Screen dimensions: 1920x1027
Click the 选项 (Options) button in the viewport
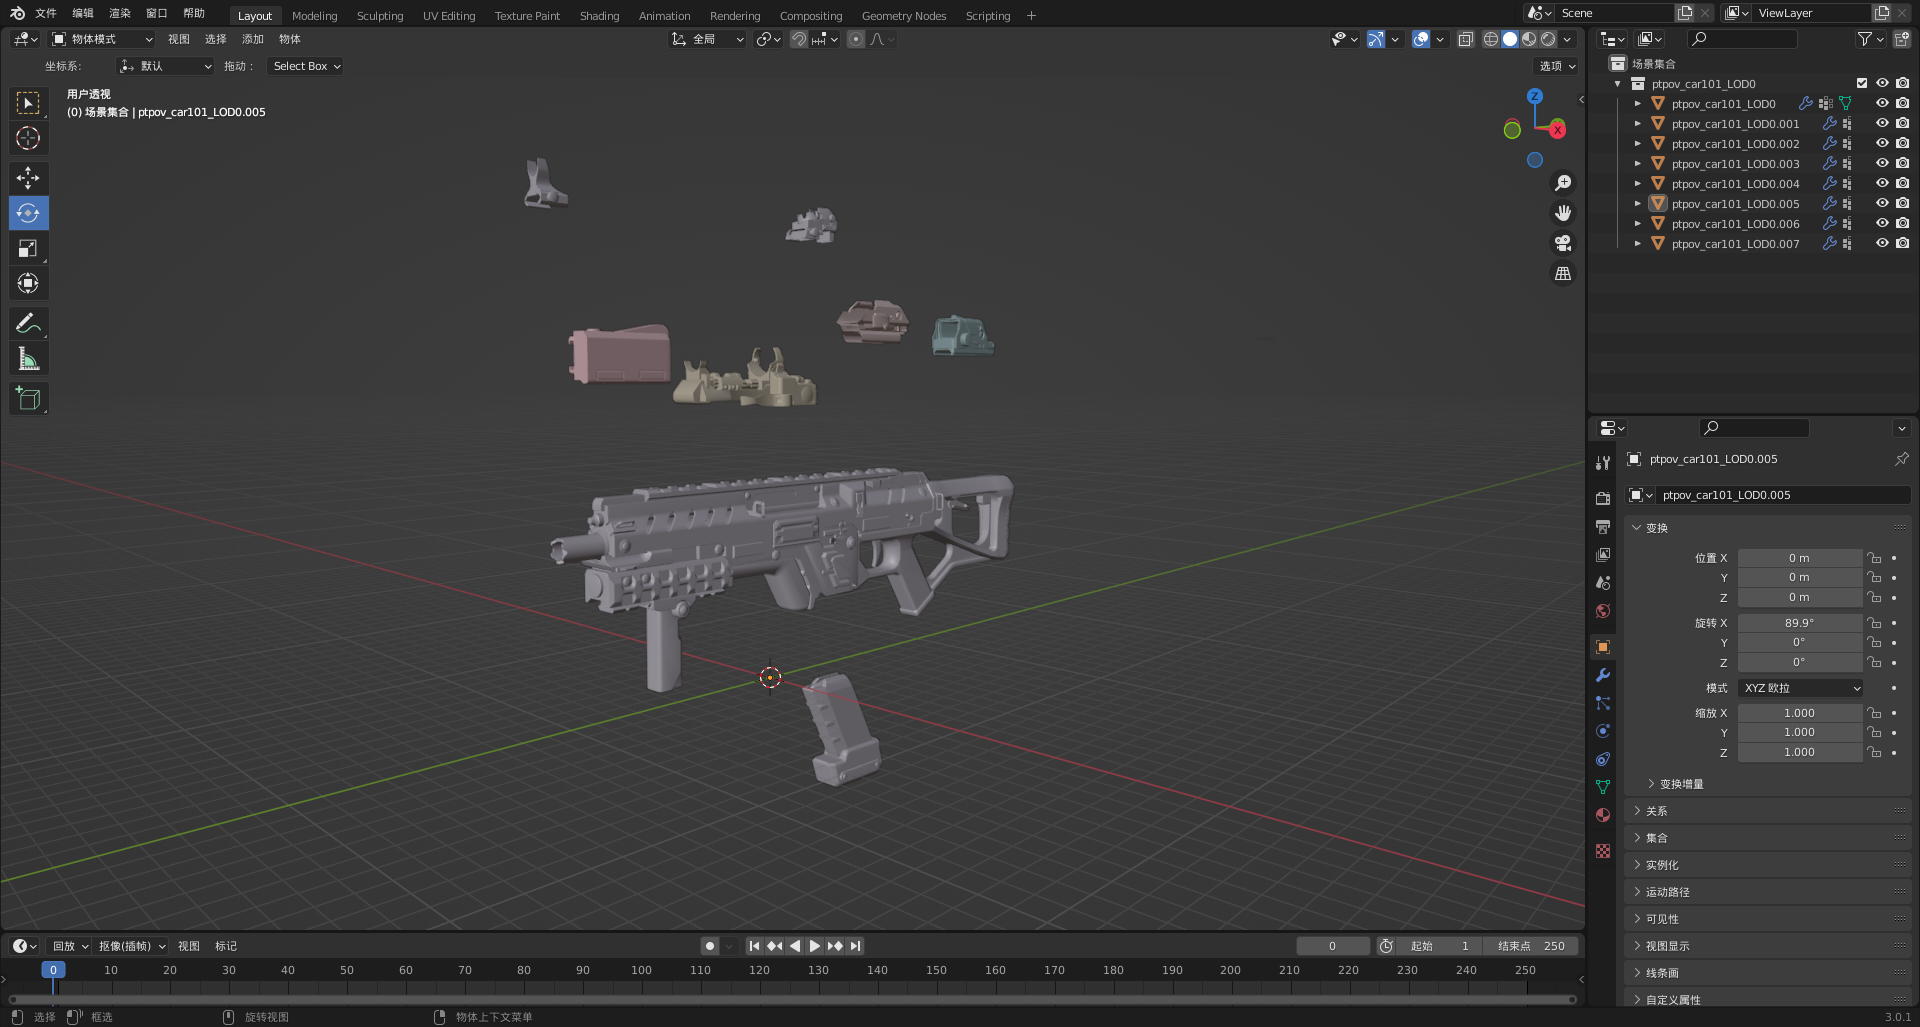[x=1556, y=66]
